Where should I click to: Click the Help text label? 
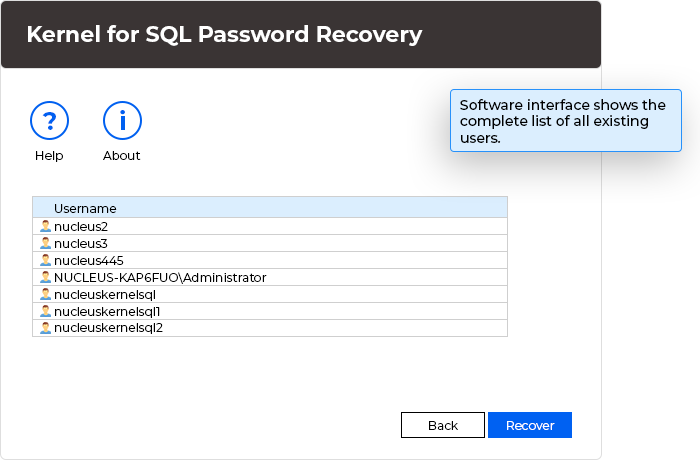pyautogui.click(x=49, y=155)
